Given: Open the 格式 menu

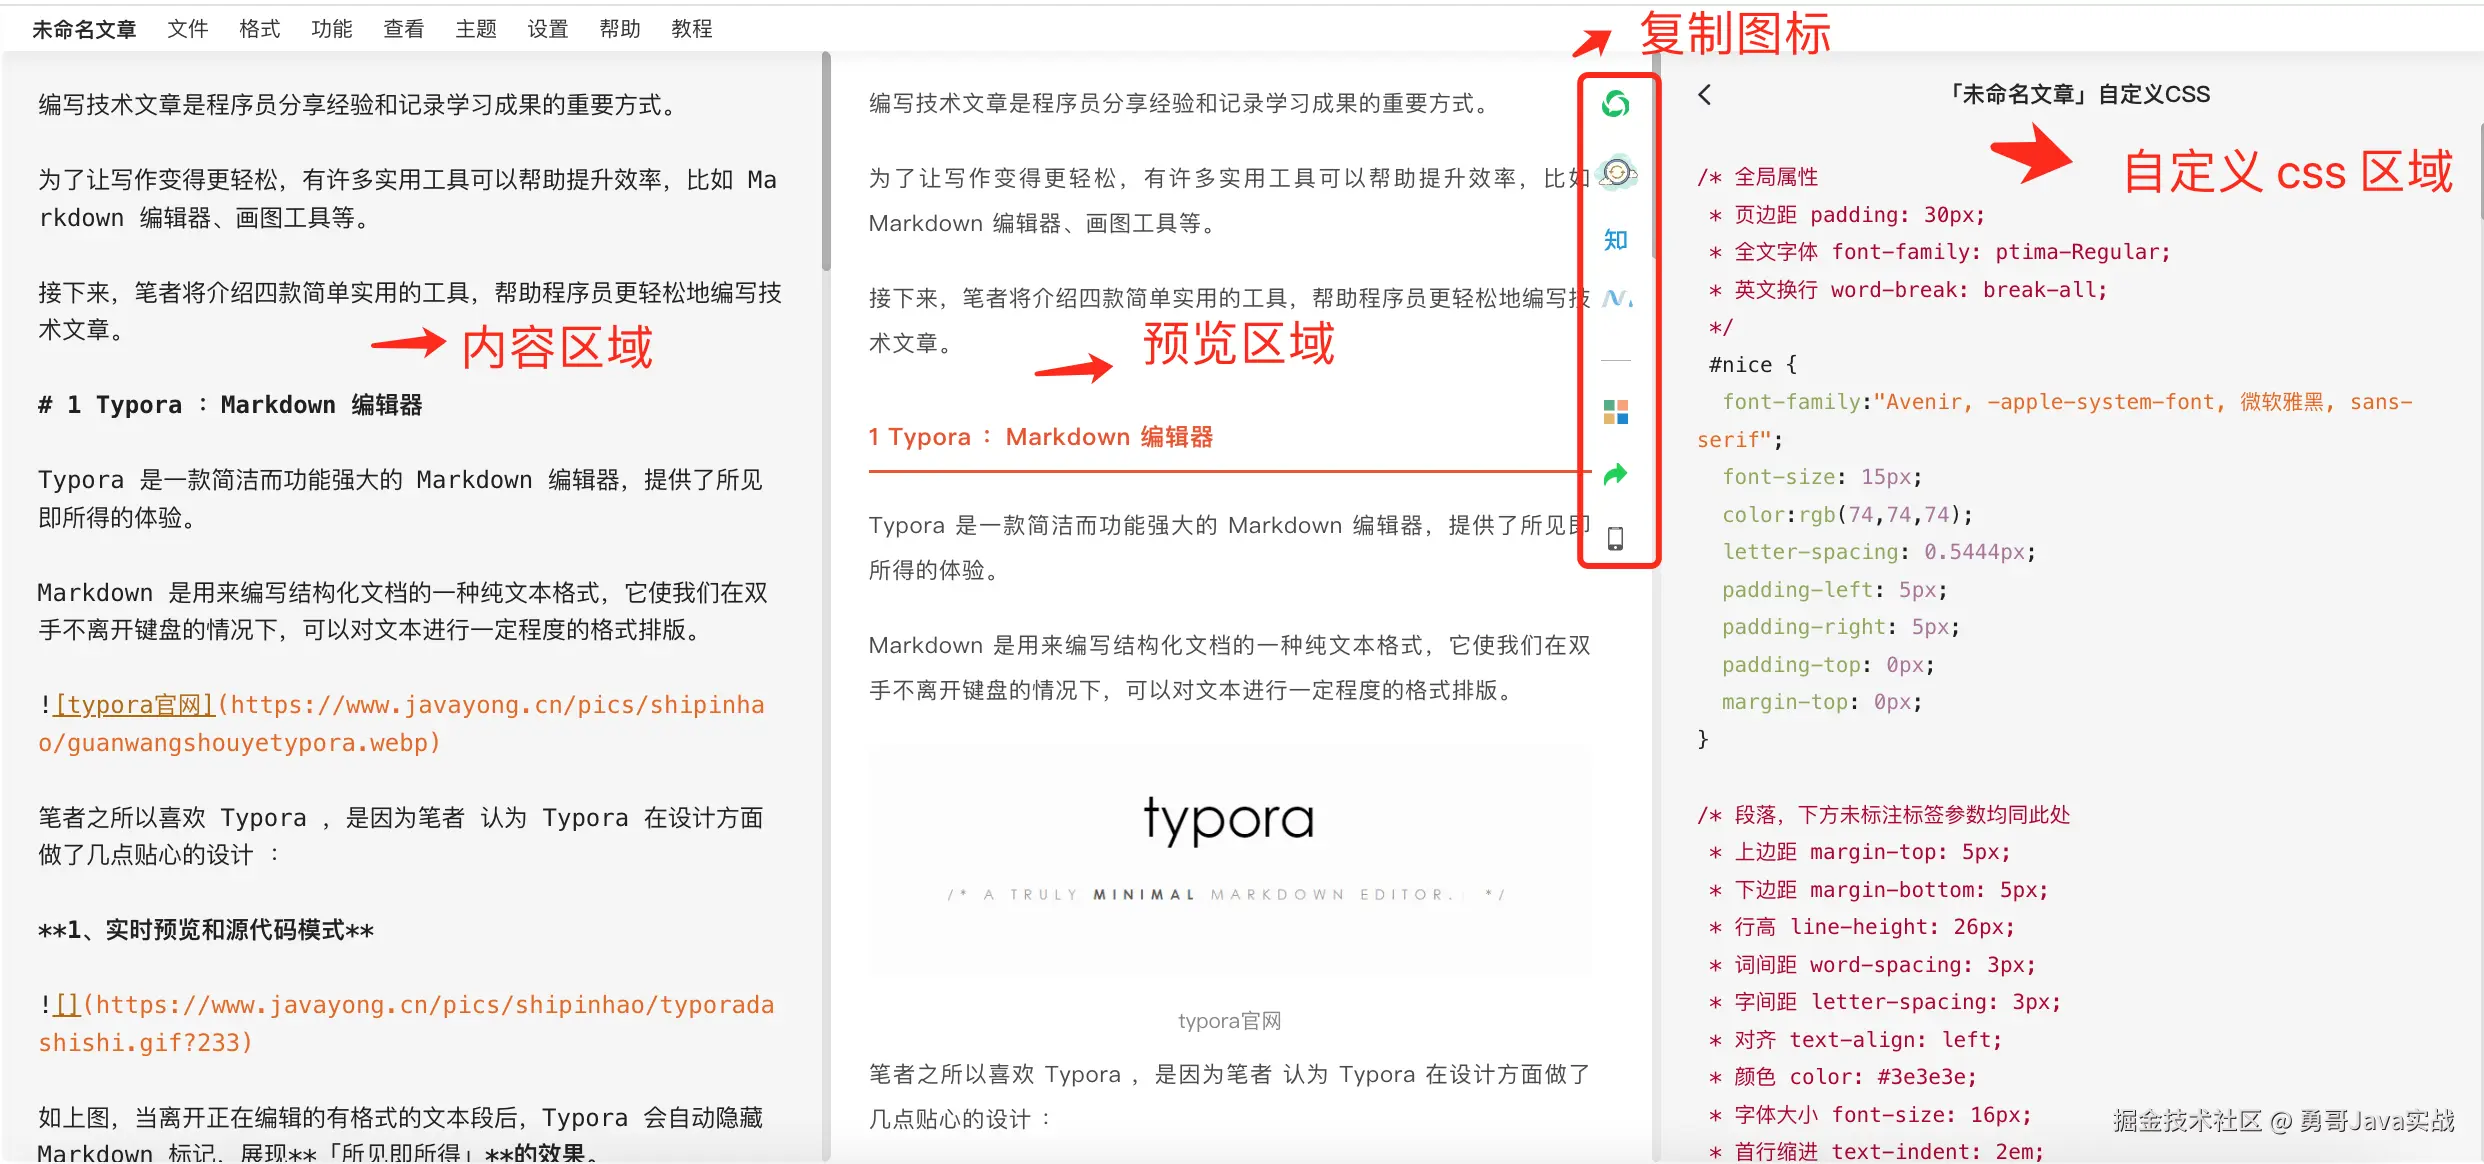Looking at the screenshot, I should 259,29.
